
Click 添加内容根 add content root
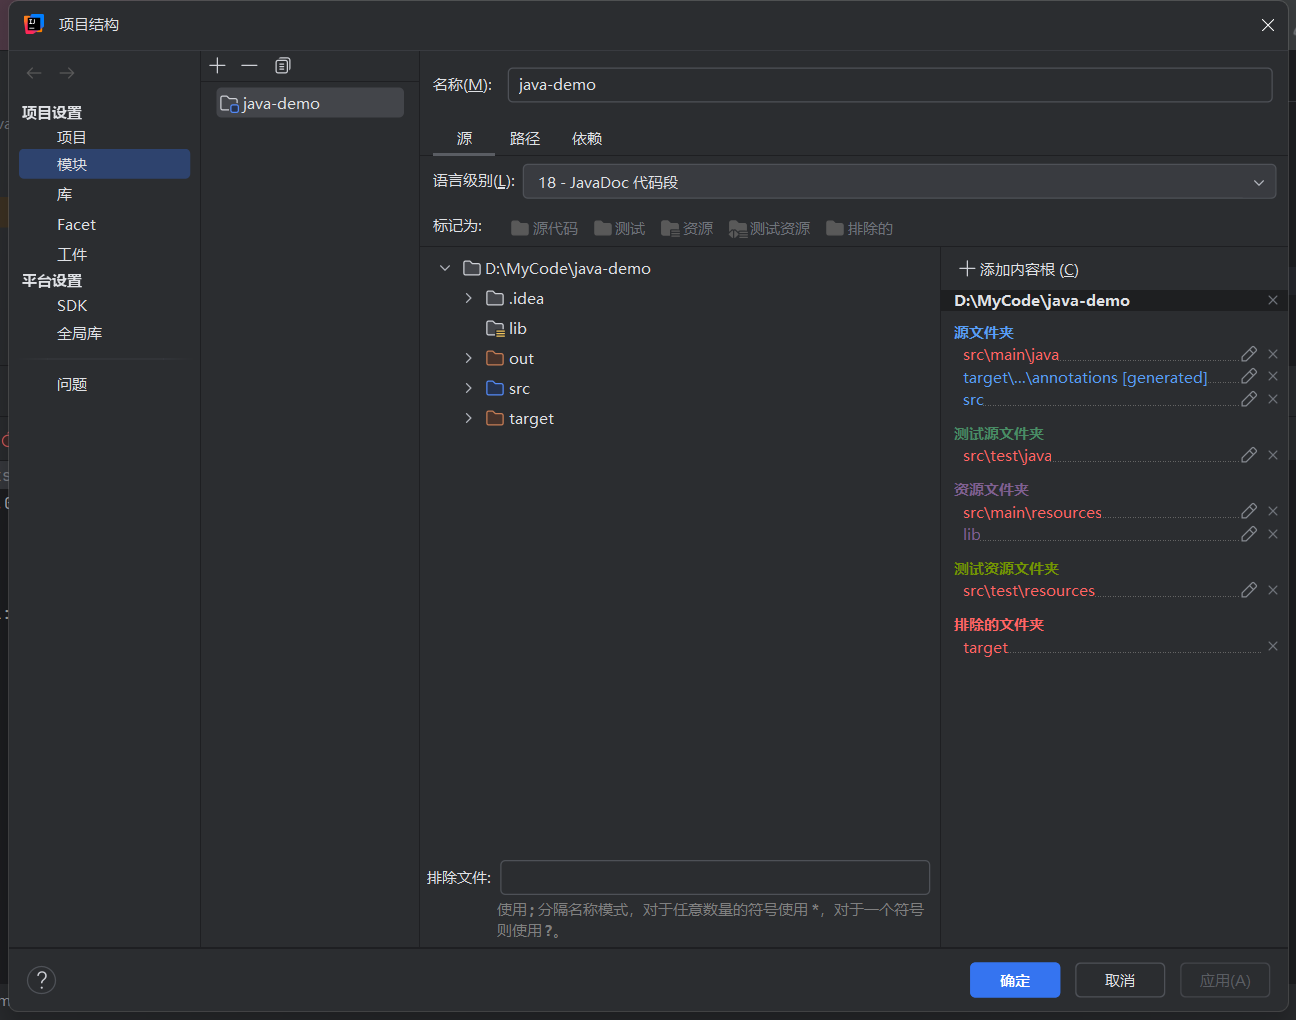(1019, 269)
